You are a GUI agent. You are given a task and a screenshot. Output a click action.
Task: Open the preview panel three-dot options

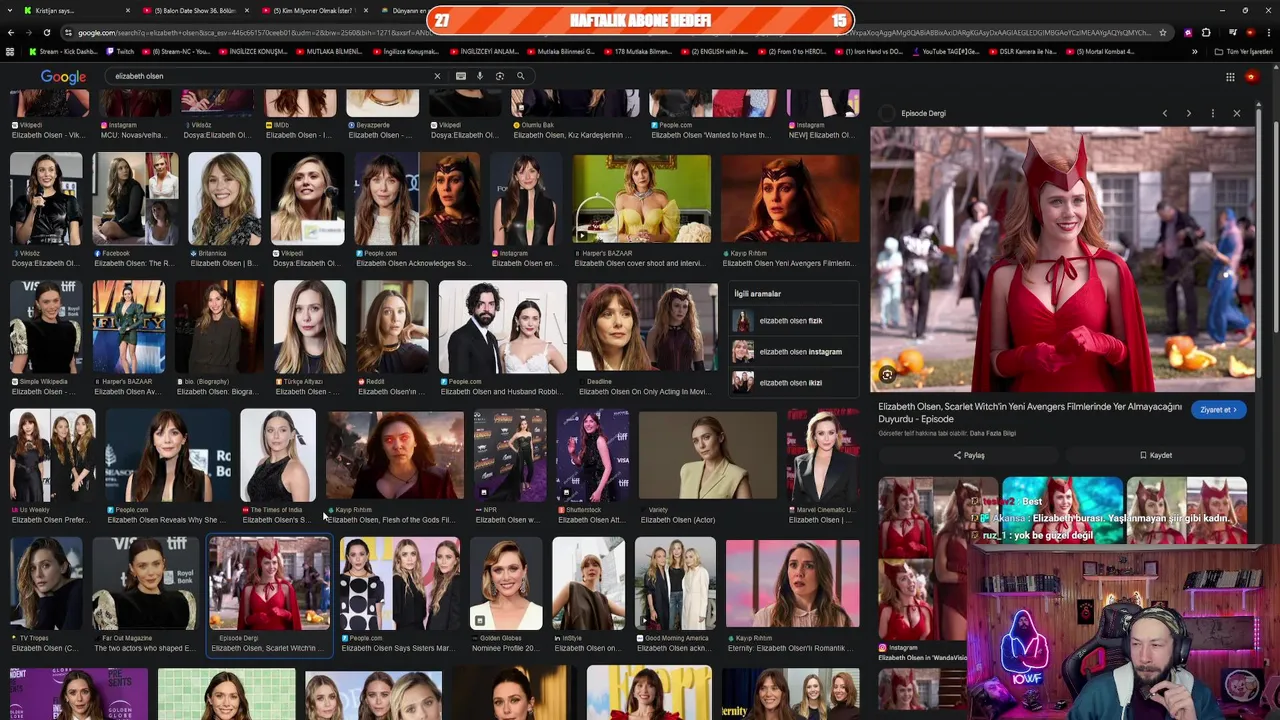tap(1212, 113)
